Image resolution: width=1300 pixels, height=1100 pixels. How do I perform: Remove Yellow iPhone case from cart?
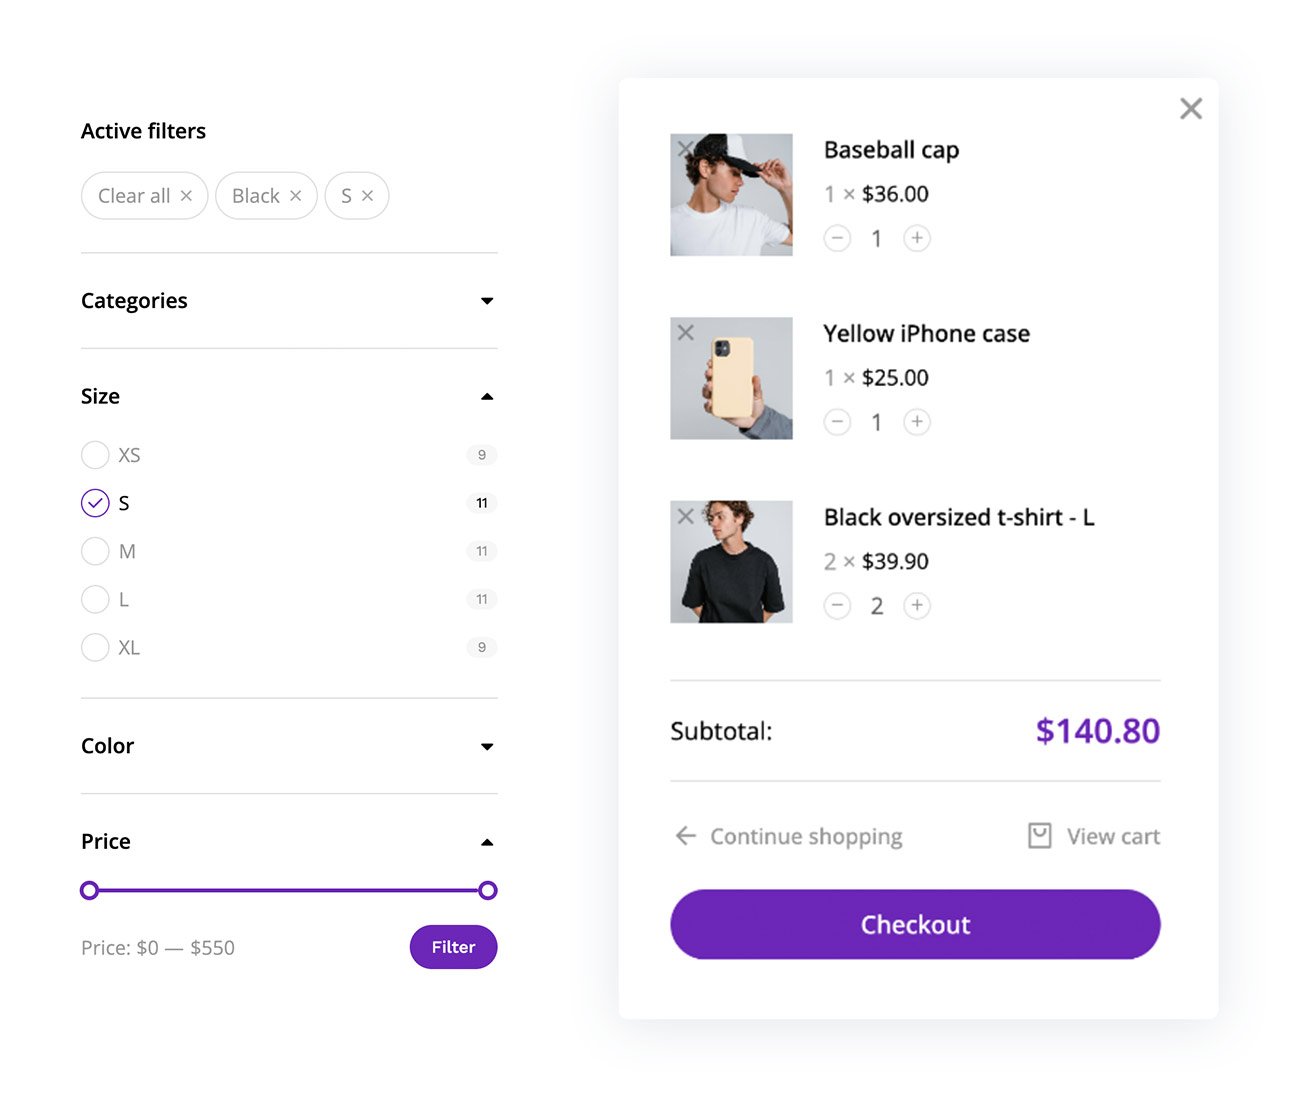pos(685,332)
